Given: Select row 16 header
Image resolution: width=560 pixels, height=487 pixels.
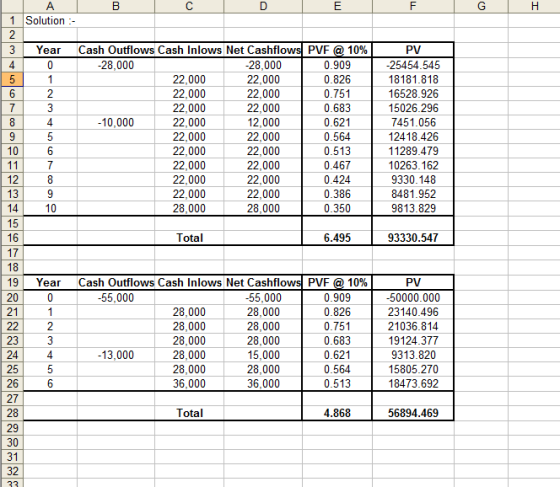Looking at the screenshot, I should (12, 238).
